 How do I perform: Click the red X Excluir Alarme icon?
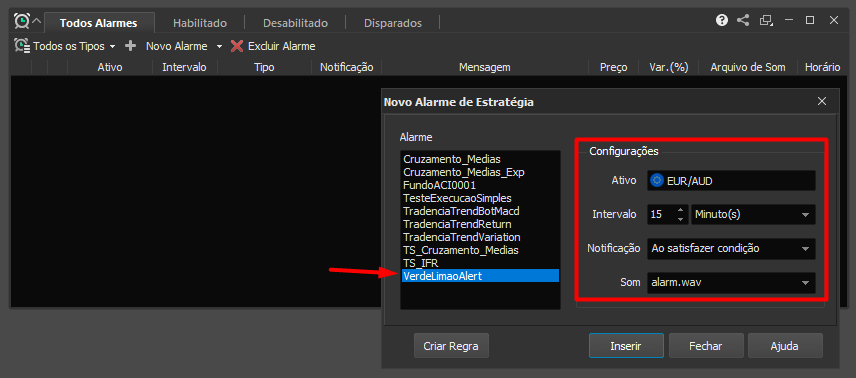[236, 46]
